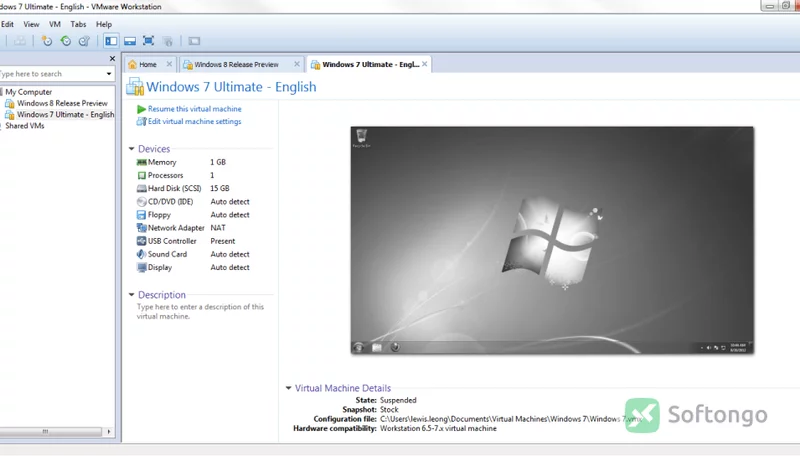Image resolution: width=800 pixels, height=456 pixels.
Task: Click the Hard Disk (SCSI) icon
Action: 141,189
